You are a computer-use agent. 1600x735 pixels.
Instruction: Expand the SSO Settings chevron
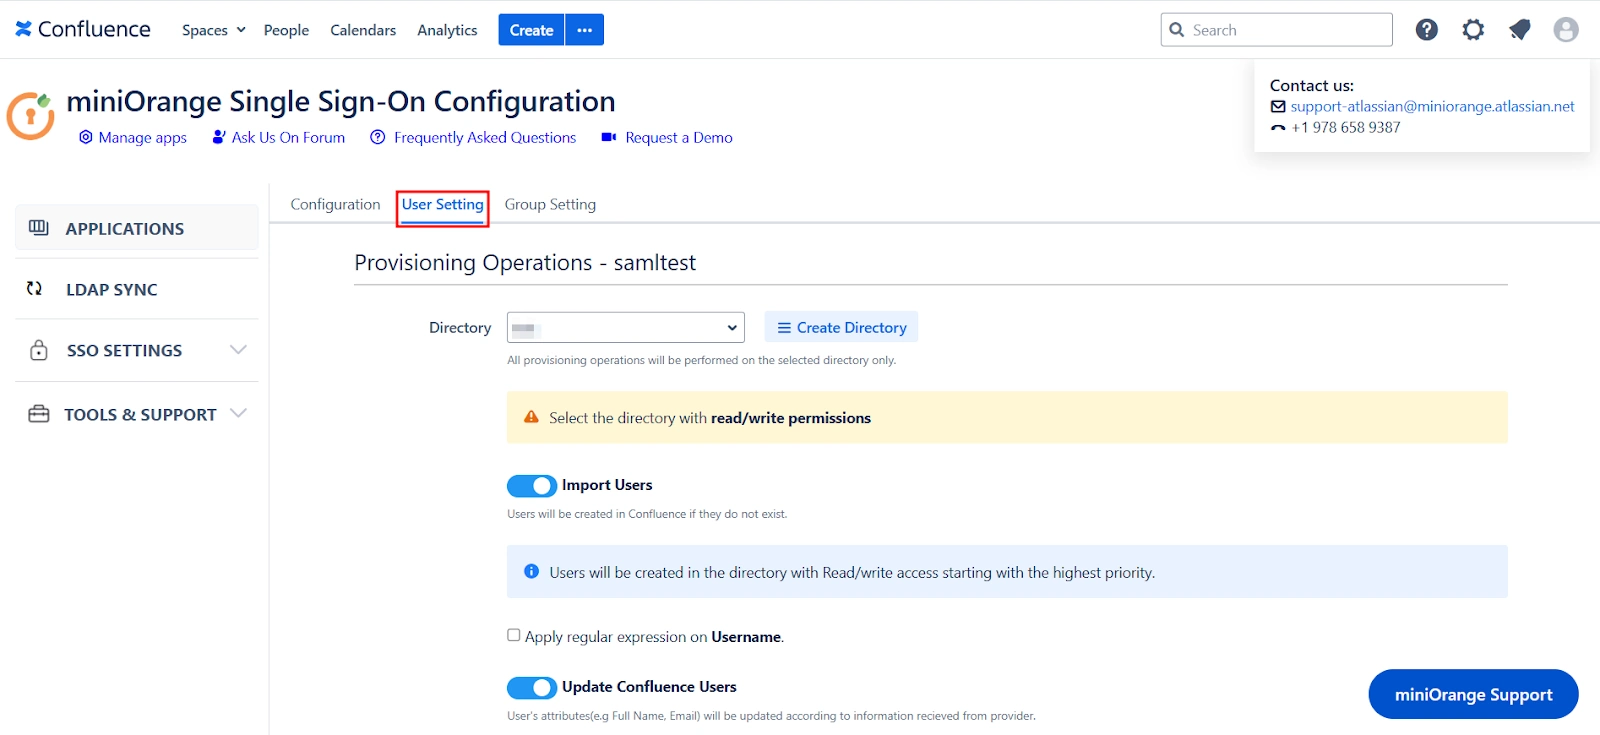238,350
